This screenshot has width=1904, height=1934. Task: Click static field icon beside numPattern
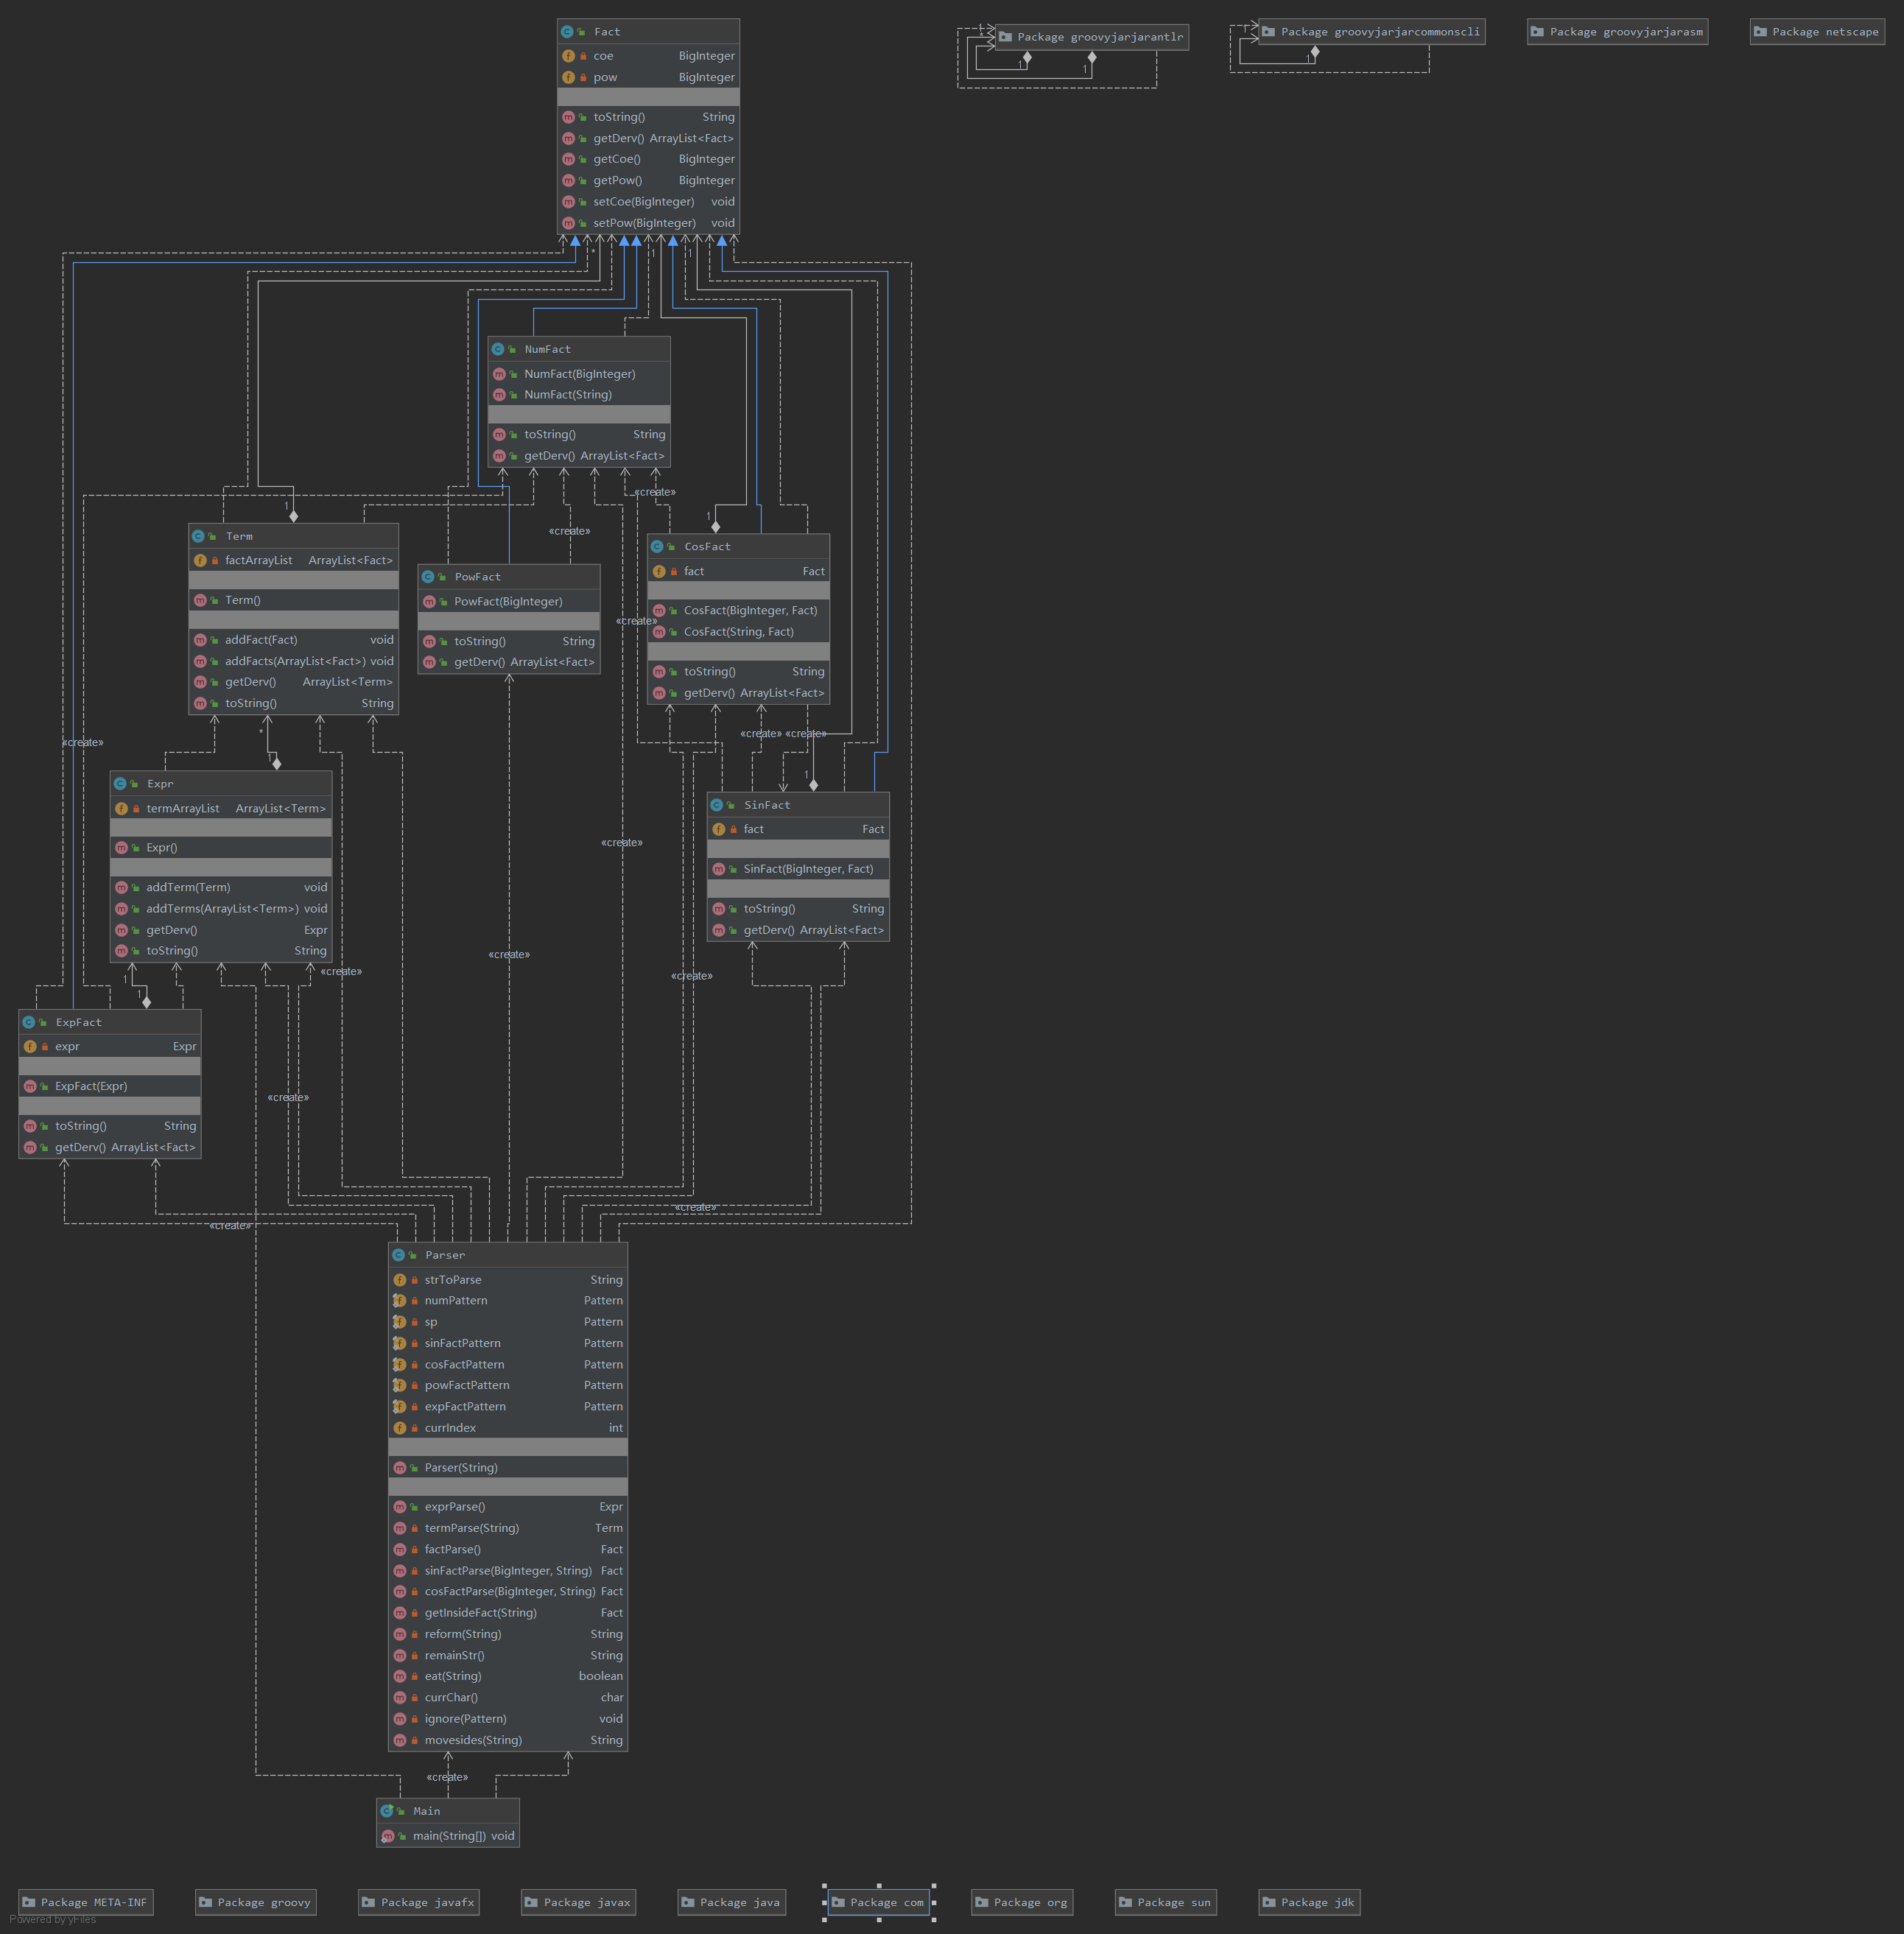[399, 1301]
